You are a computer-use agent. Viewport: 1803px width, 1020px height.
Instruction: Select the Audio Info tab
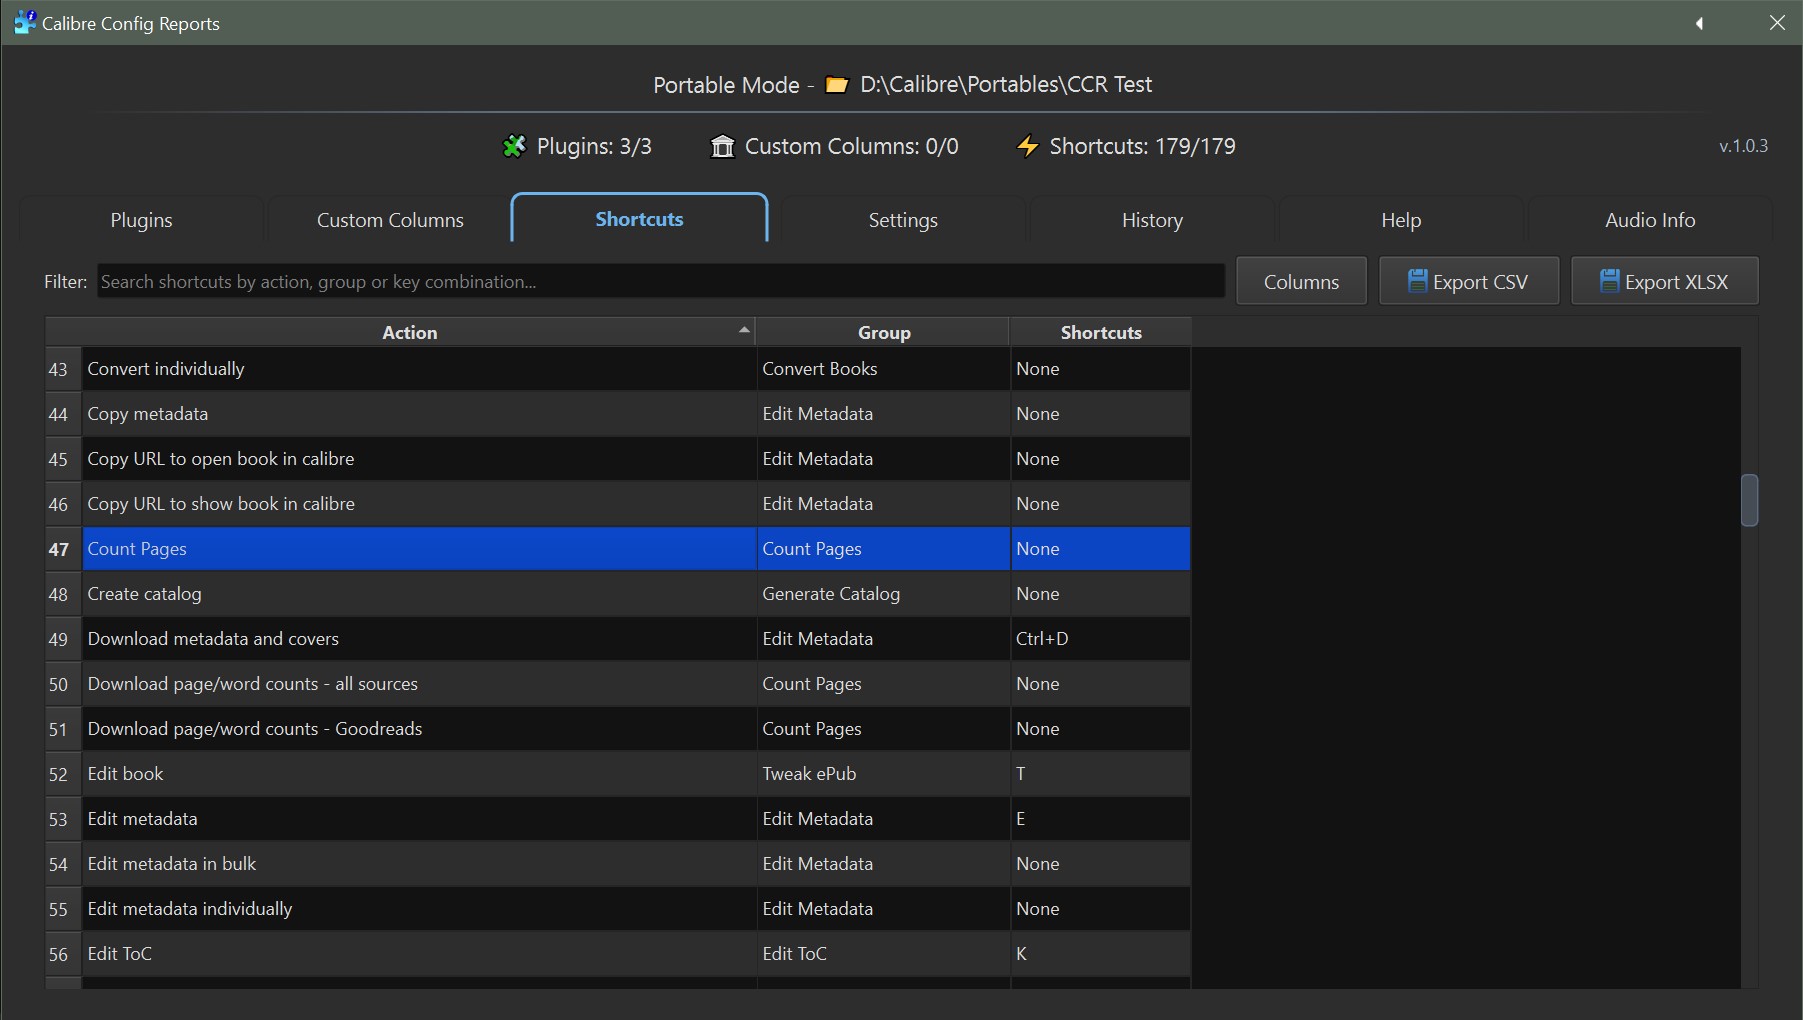click(x=1649, y=220)
